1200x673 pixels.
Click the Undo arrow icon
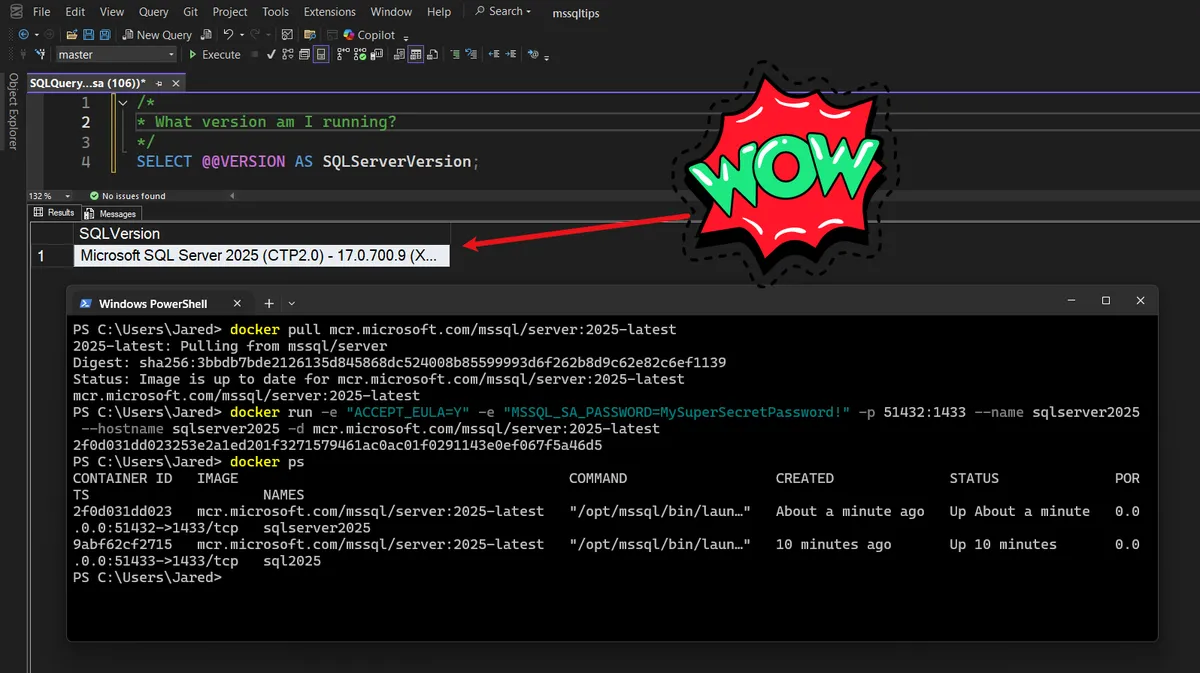[229, 35]
